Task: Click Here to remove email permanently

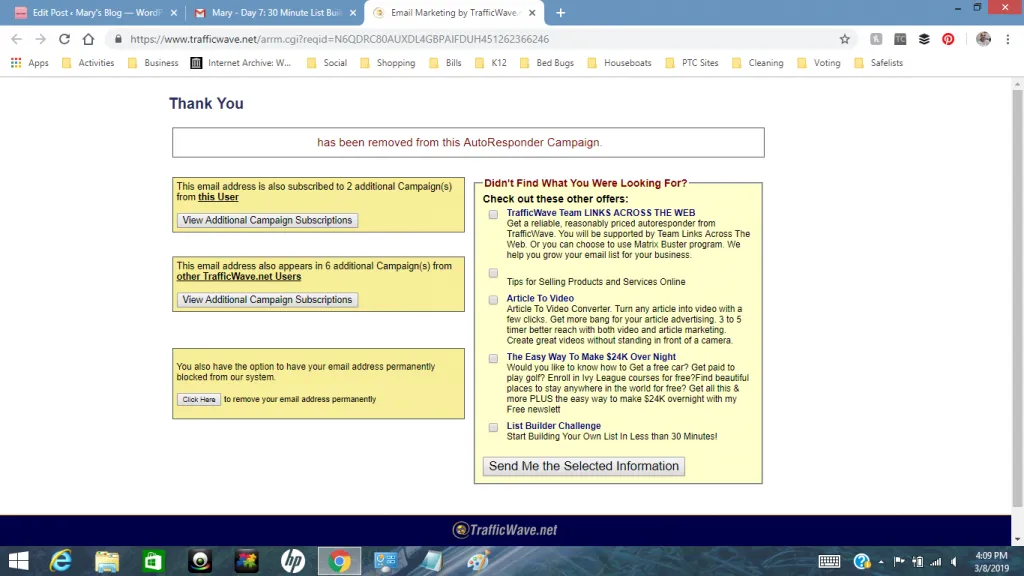Action: 199,399
